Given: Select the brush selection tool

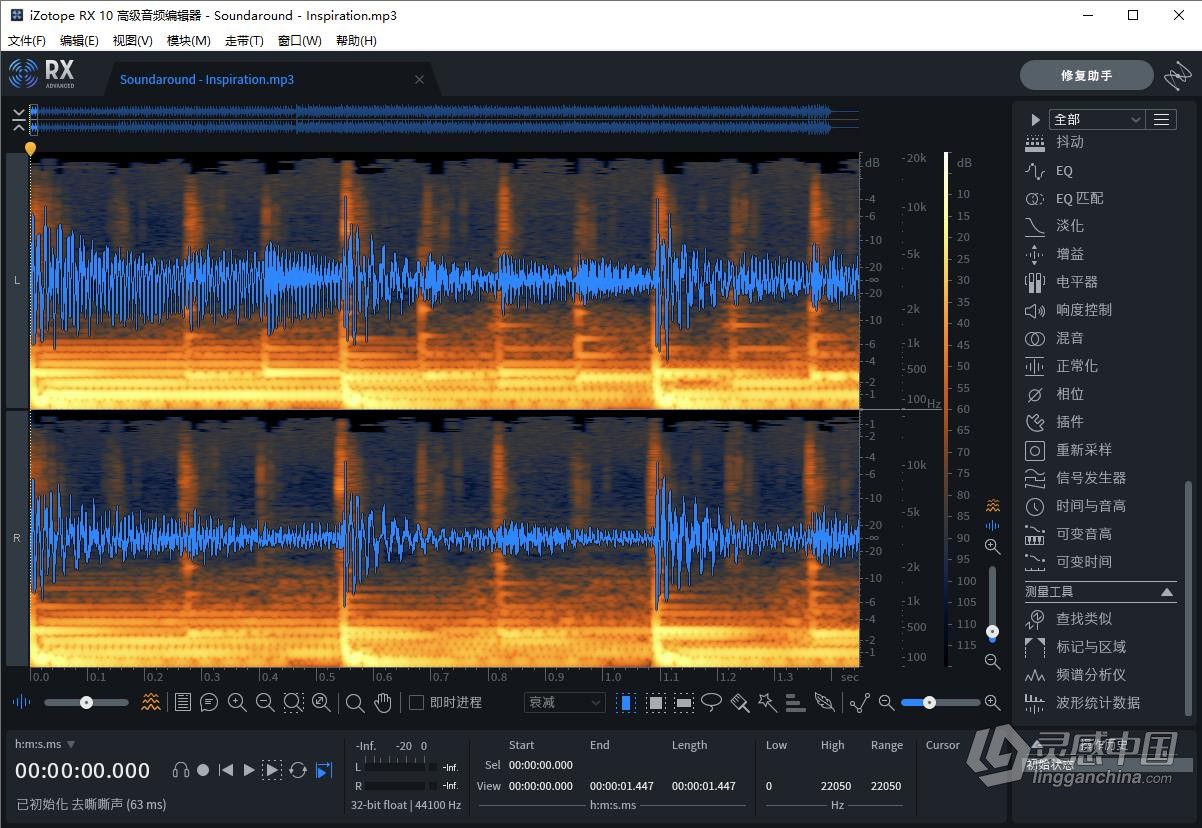Looking at the screenshot, I should coord(740,702).
